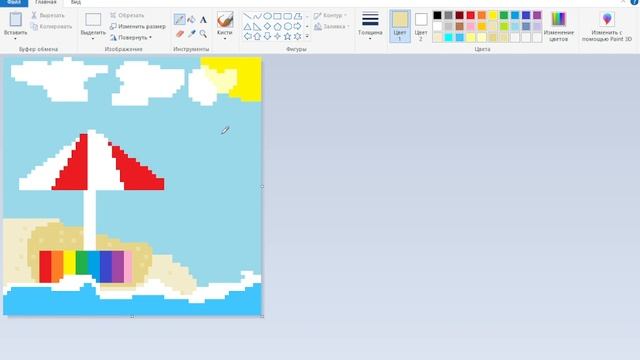Screen dimensions: 640x360
Task: Pick the Right arrow shape
Action: [x=298, y=27]
